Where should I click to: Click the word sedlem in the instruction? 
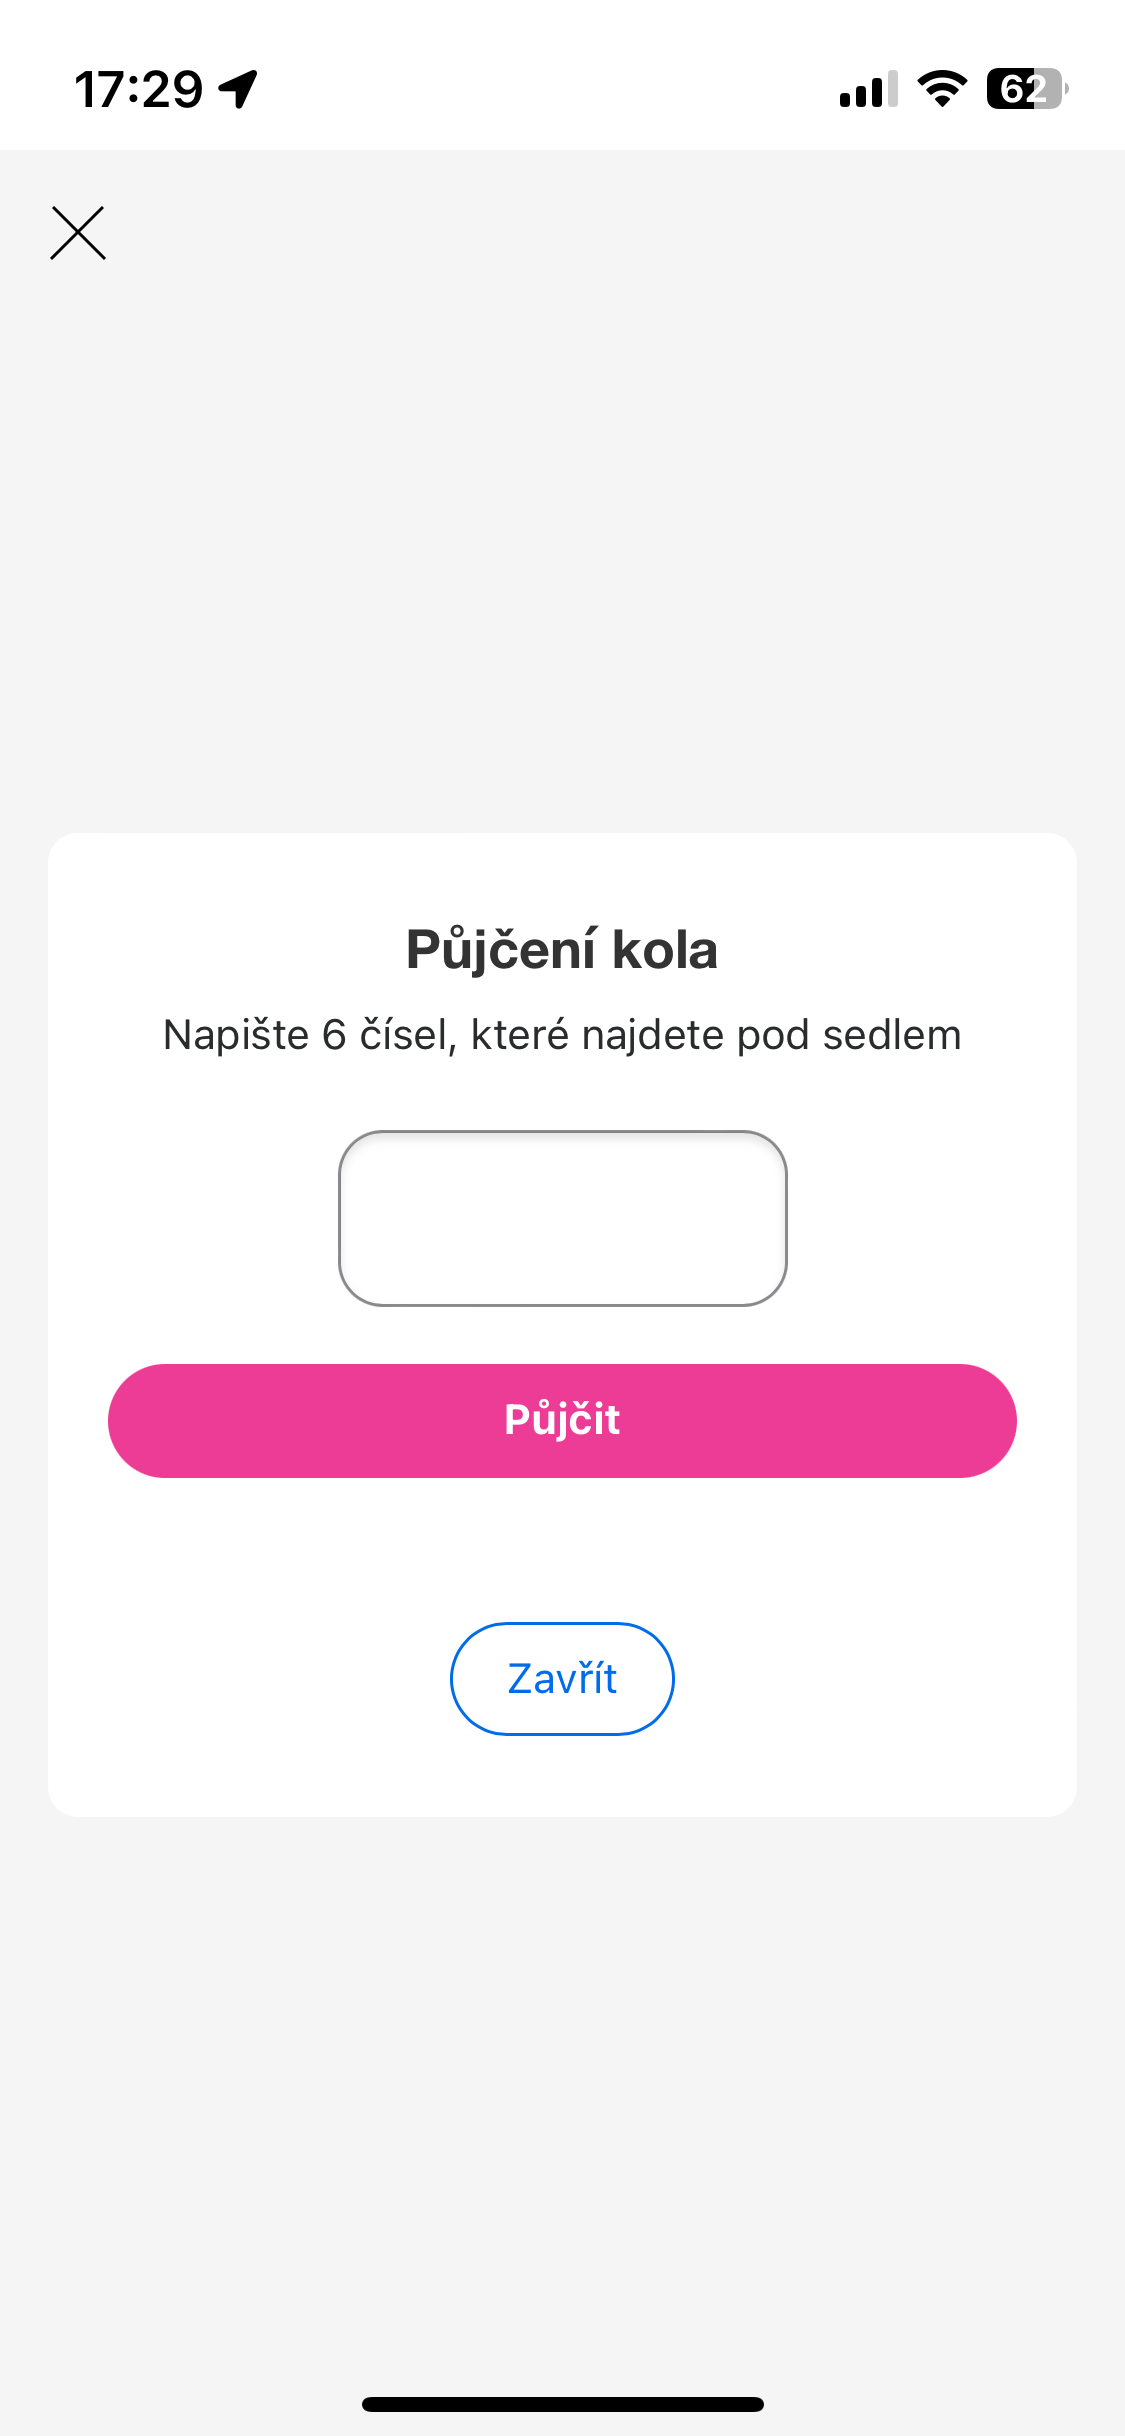(x=891, y=1035)
